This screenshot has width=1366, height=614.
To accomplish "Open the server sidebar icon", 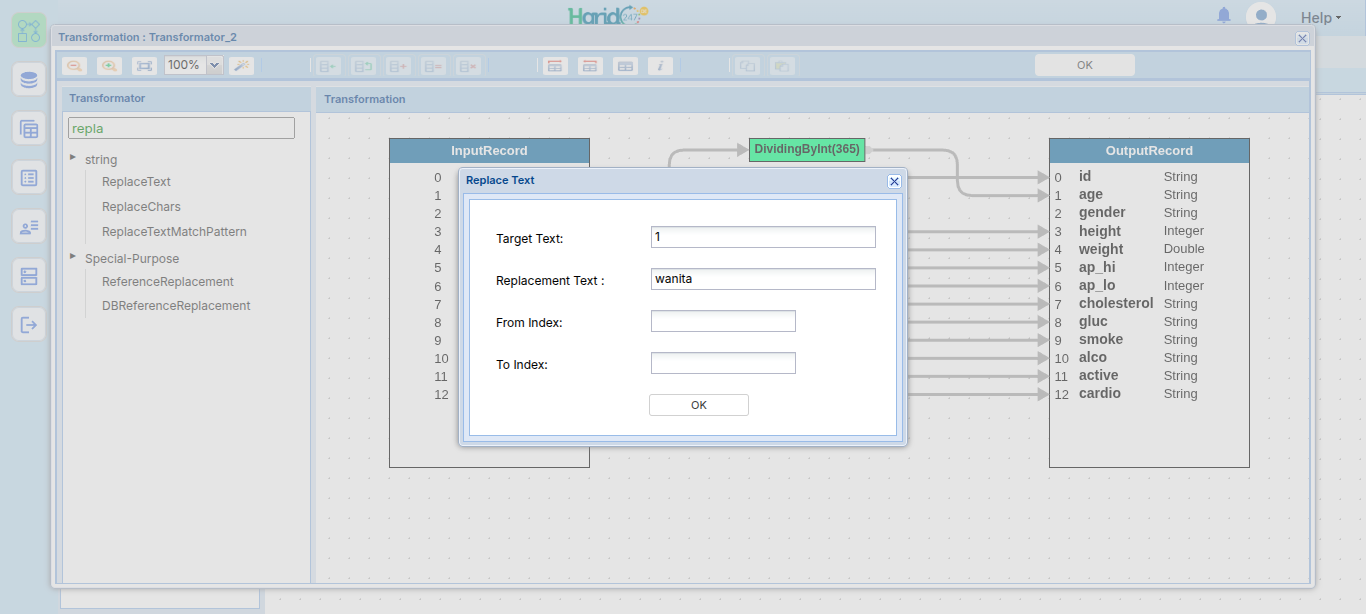I will click(x=29, y=275).
